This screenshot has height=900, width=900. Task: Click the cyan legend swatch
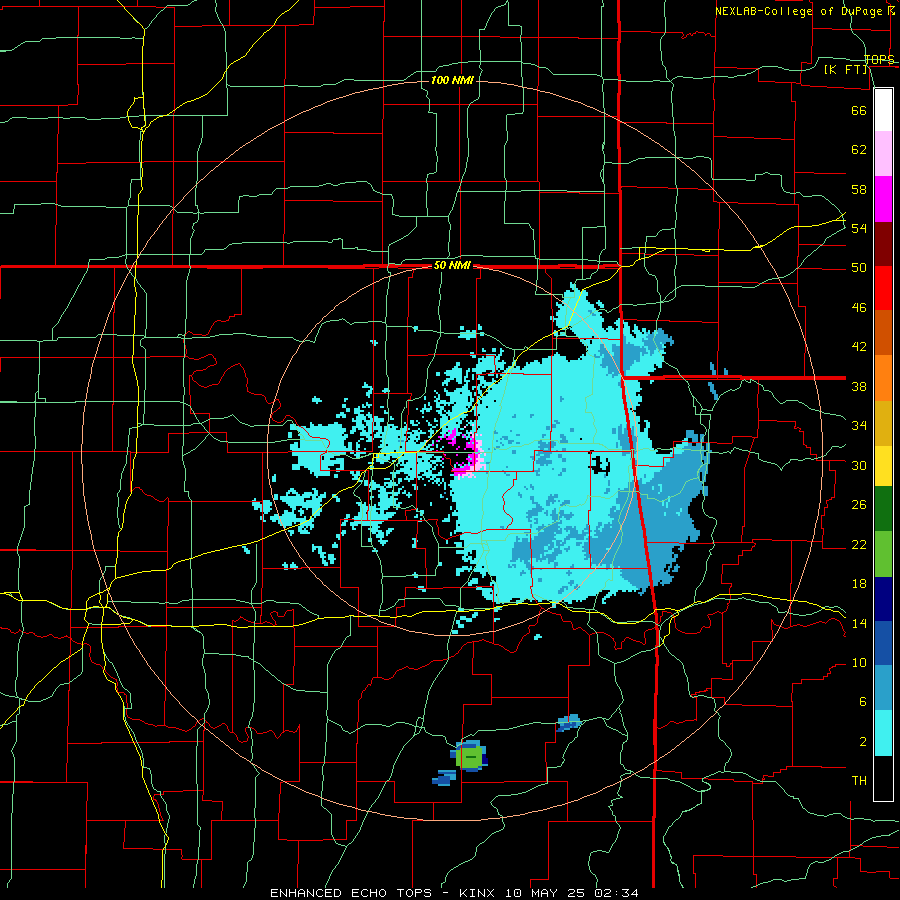(x=883, y=733)
